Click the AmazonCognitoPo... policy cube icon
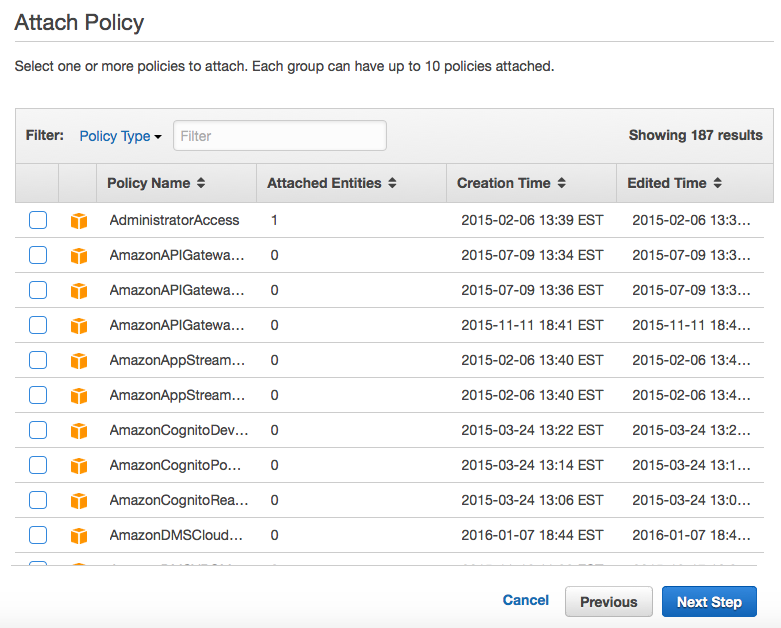This screenshot has height=628, width=781. 79,465
